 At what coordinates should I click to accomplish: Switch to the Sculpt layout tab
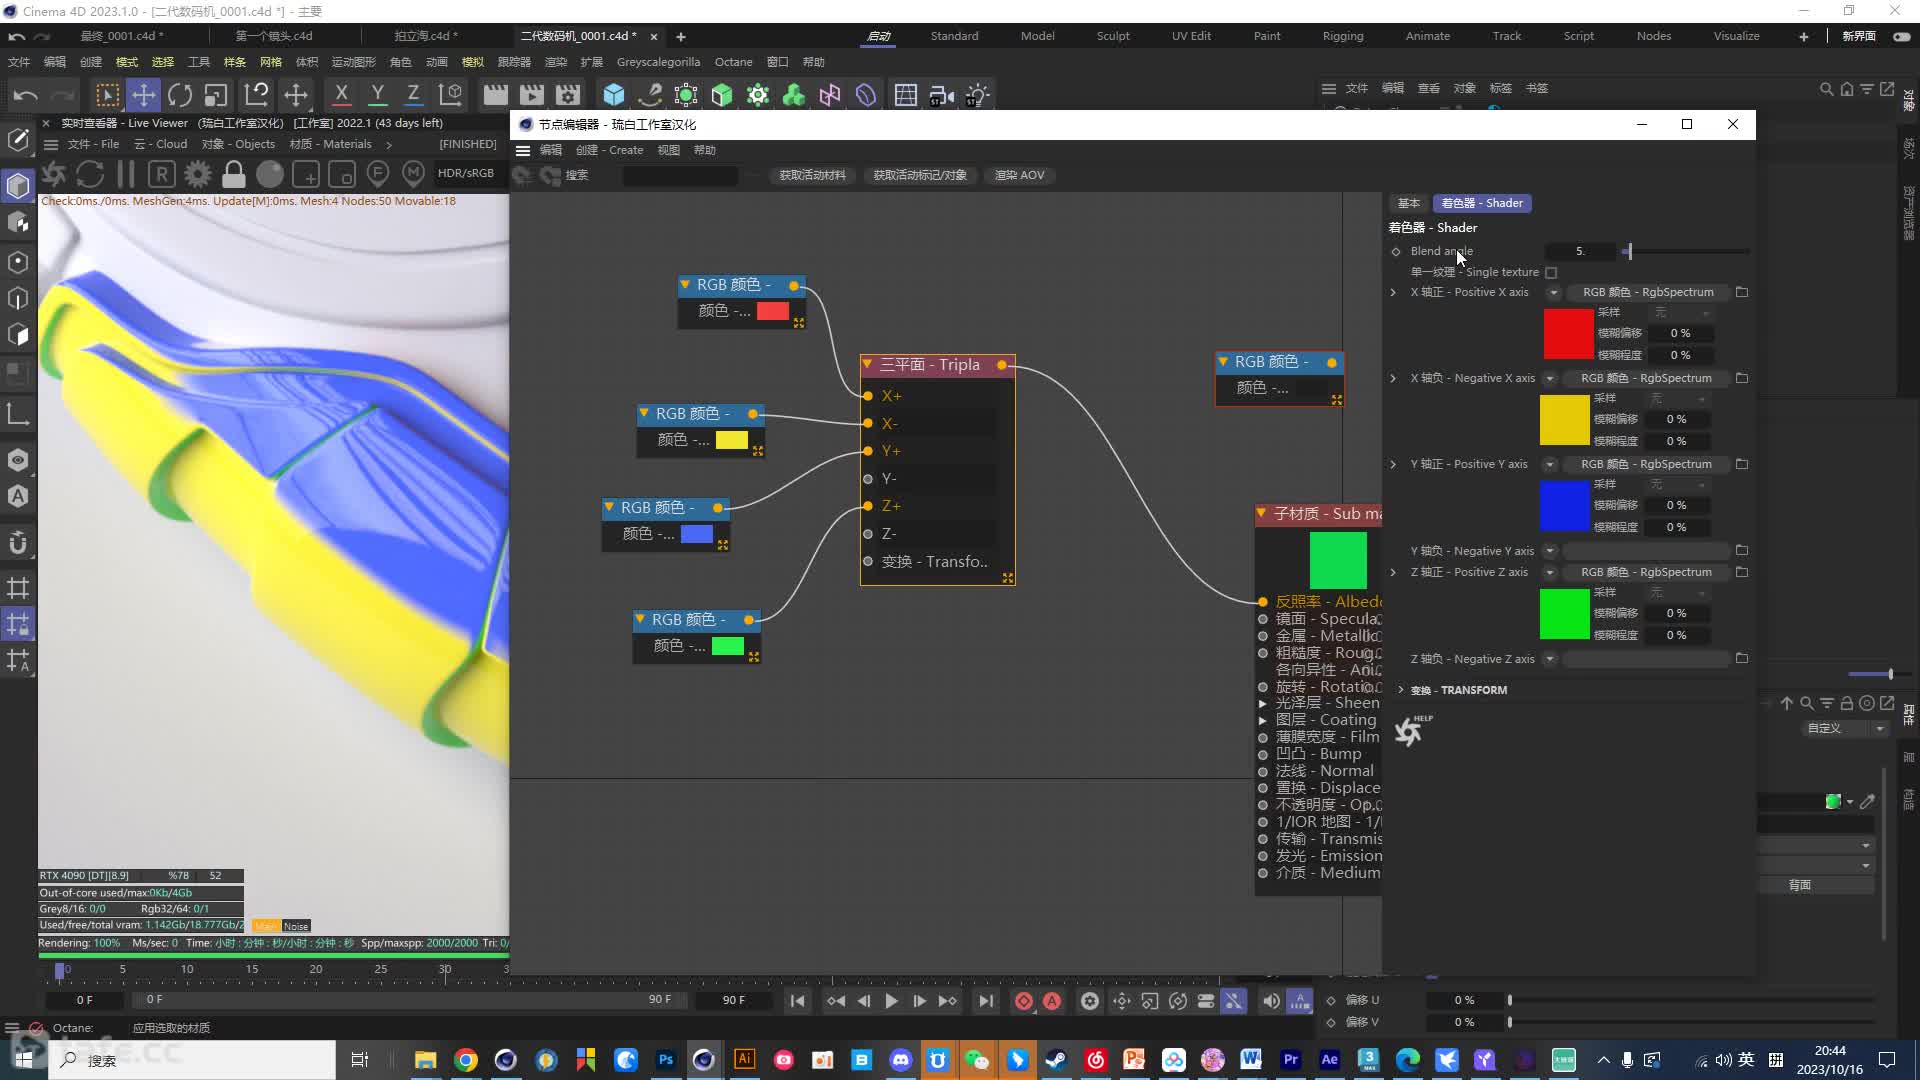click(1113, 36)
